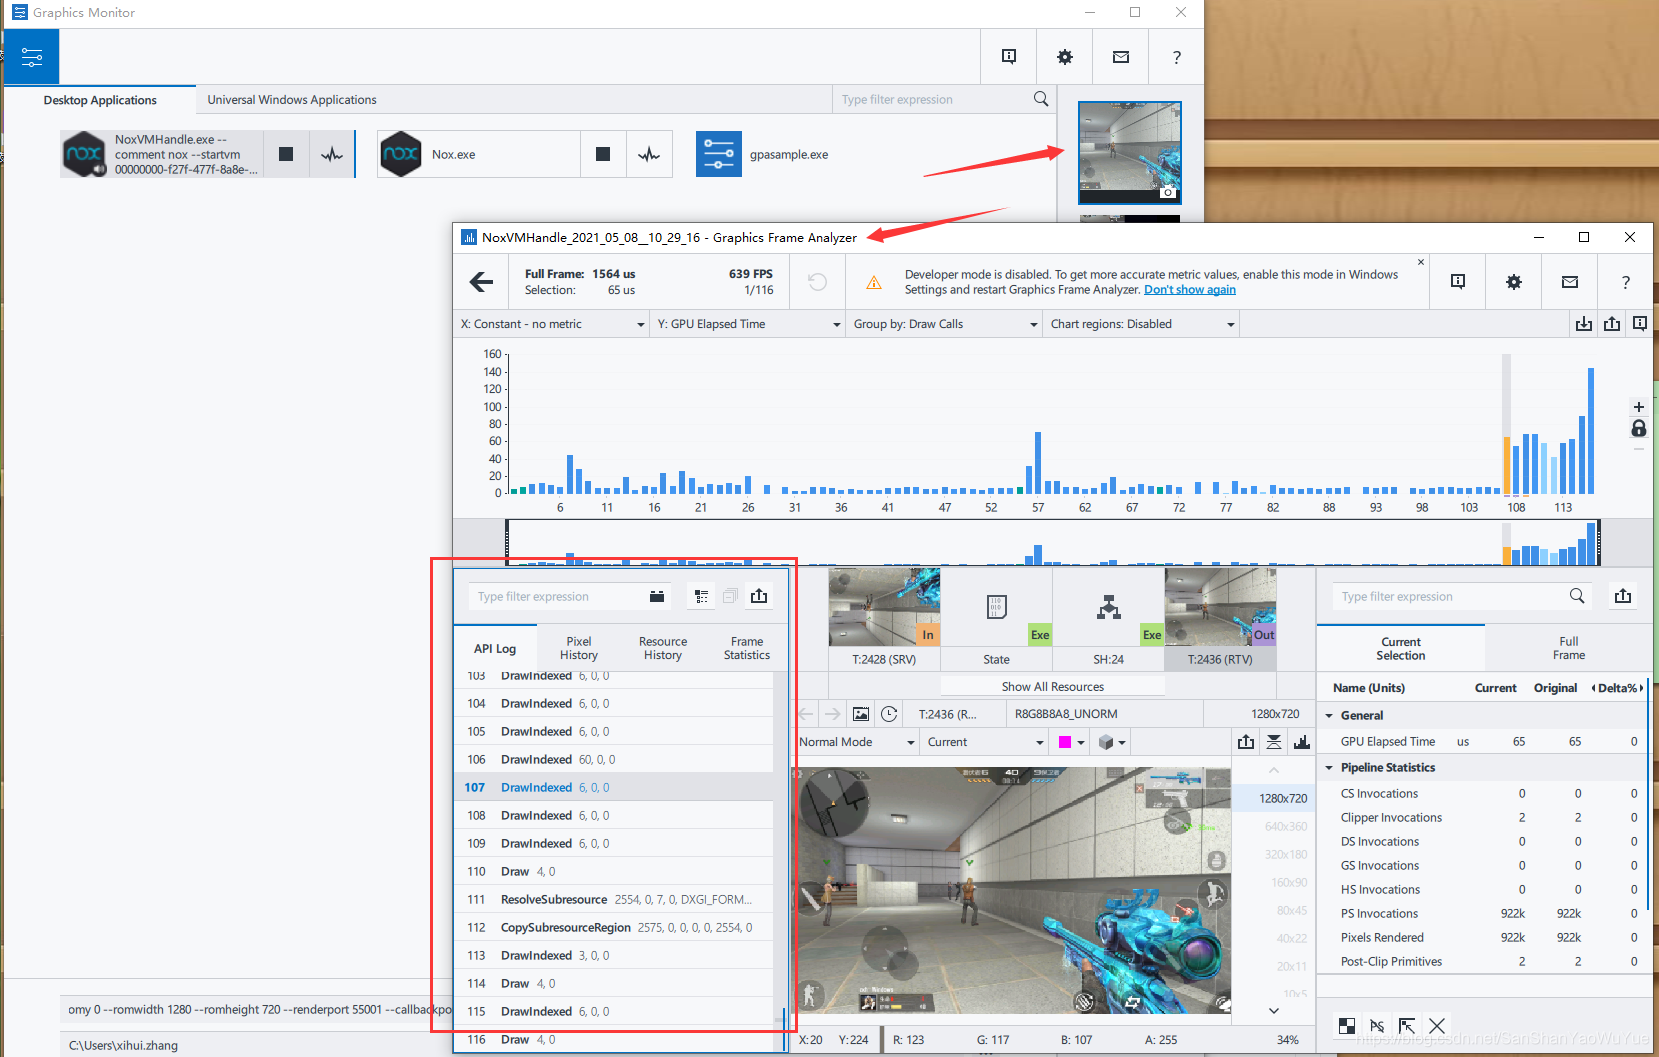The height and width of the screenshot is (1057, 1659).
Task: Step down the mip level list arrow
Action: pyautogui.click(x=1274, y=1011)
